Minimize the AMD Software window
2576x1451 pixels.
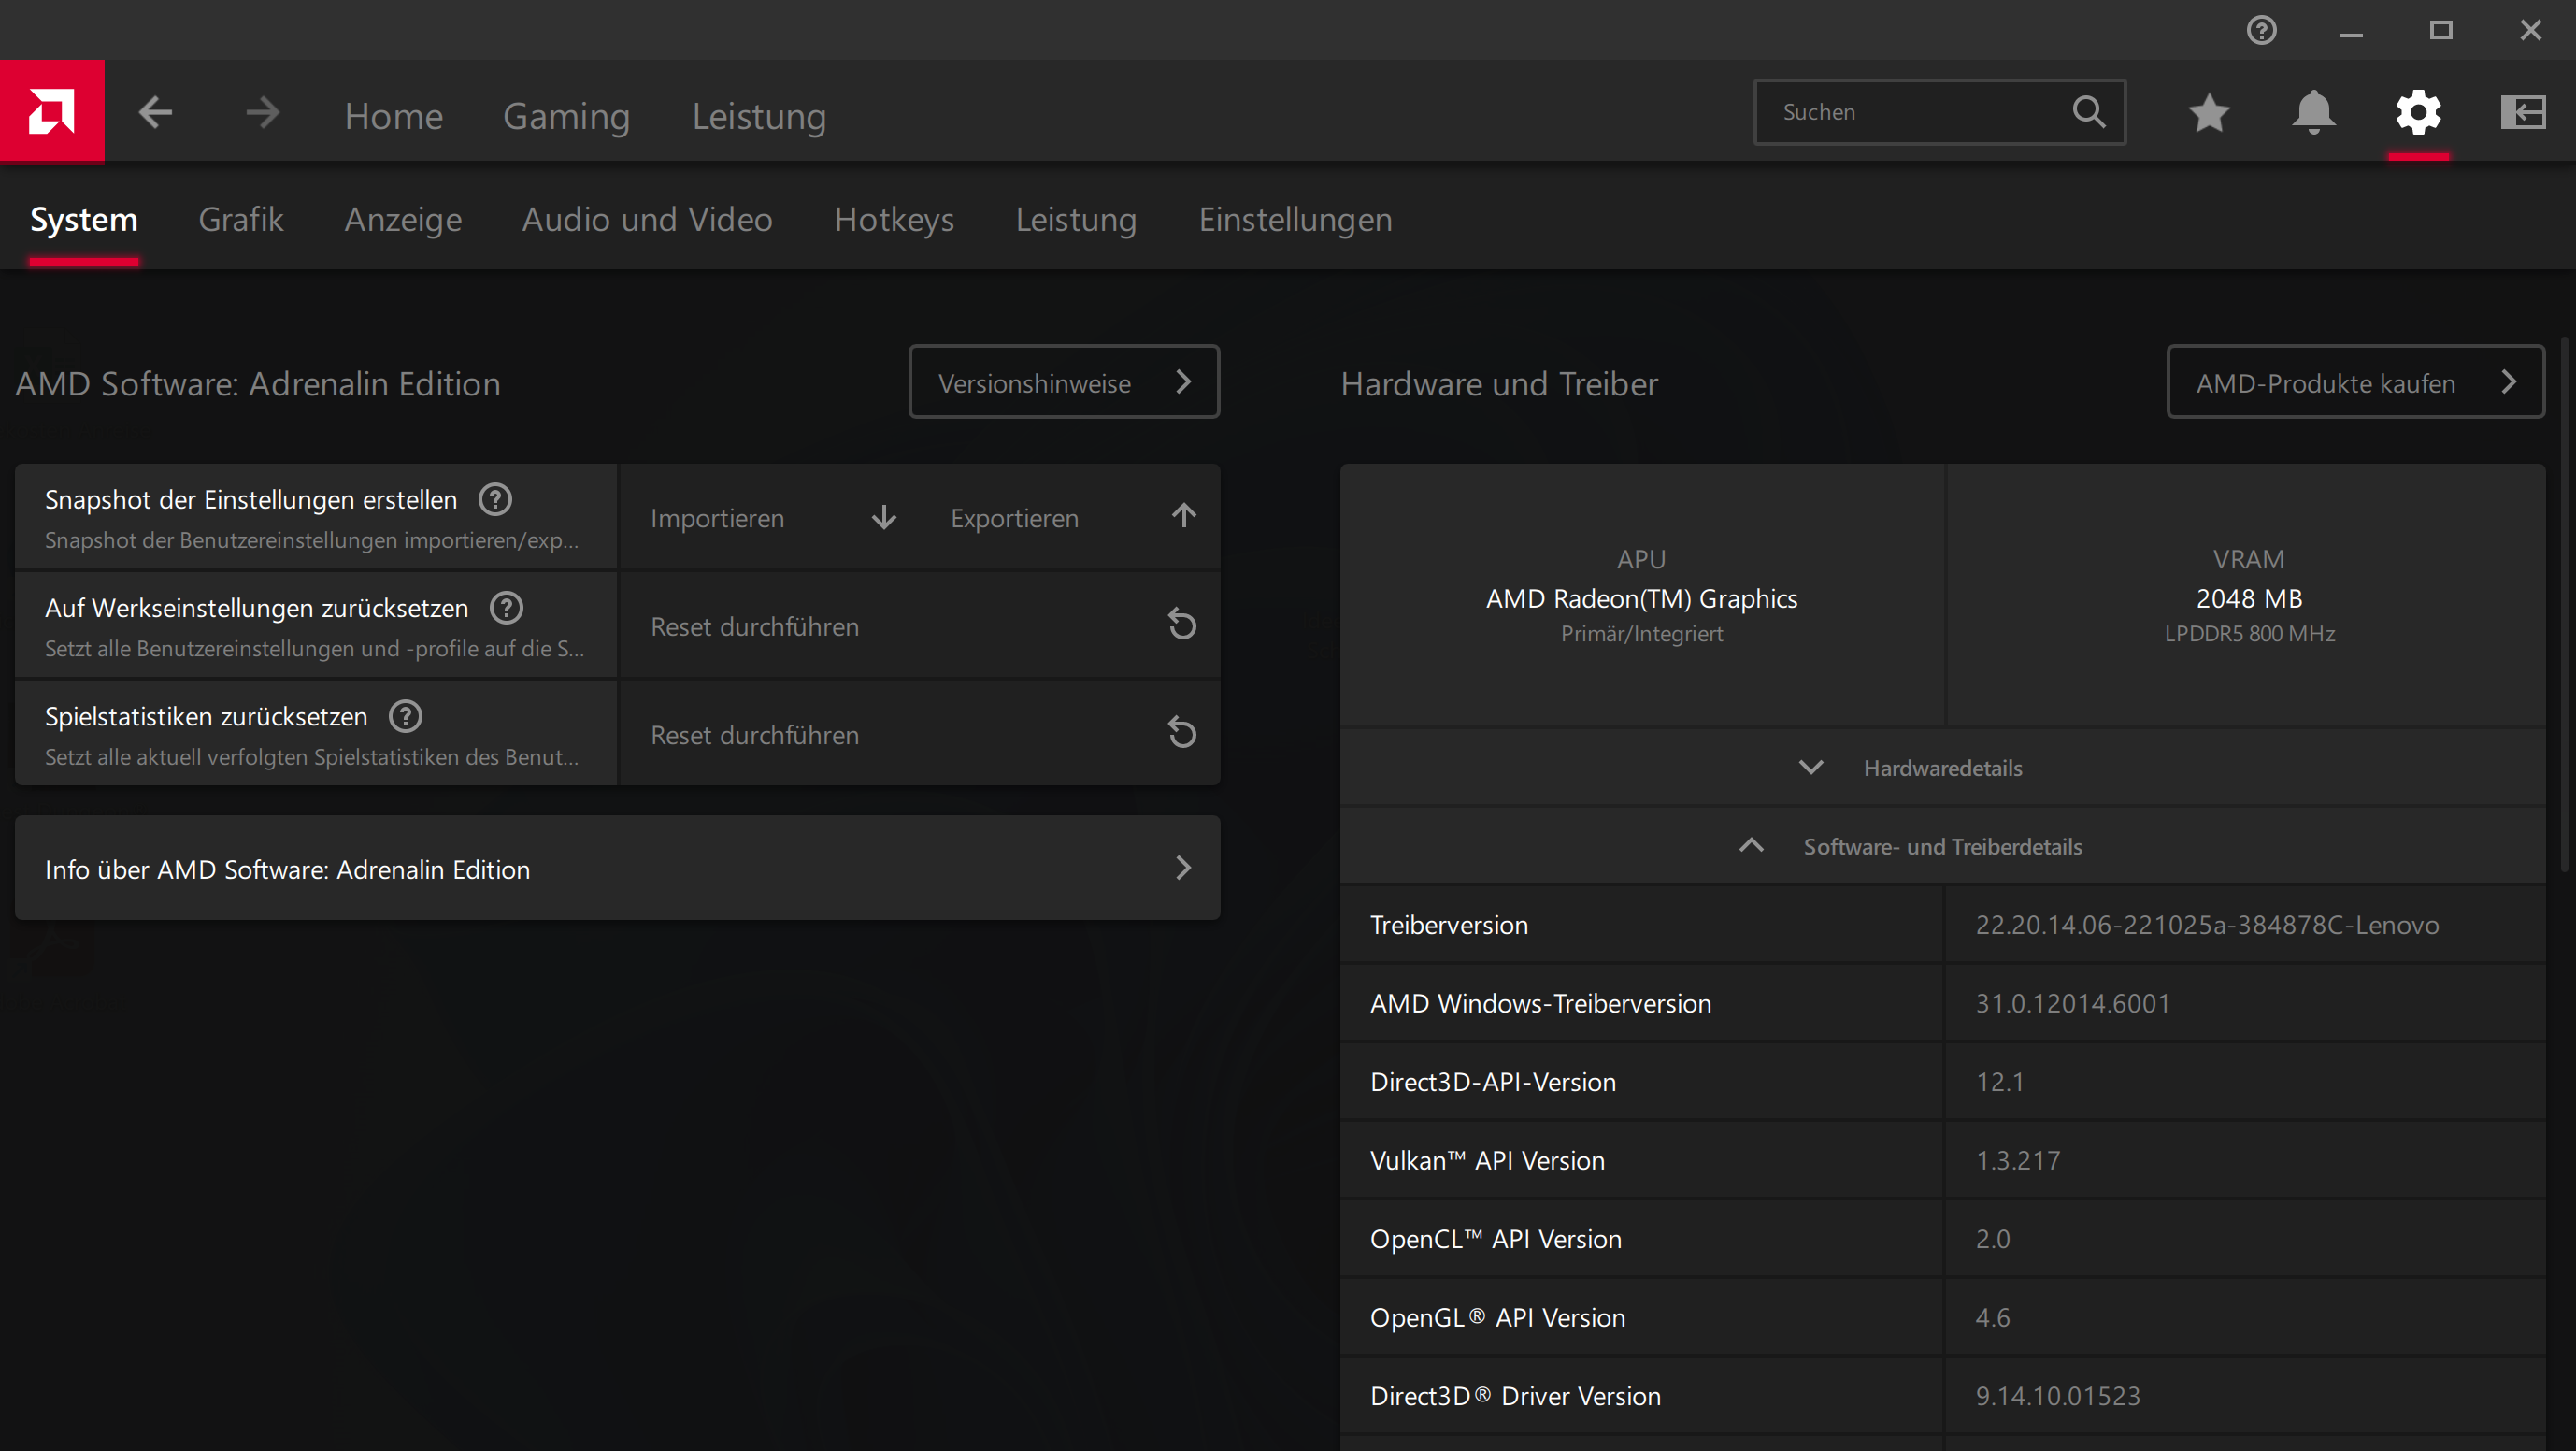(2351, 31)
